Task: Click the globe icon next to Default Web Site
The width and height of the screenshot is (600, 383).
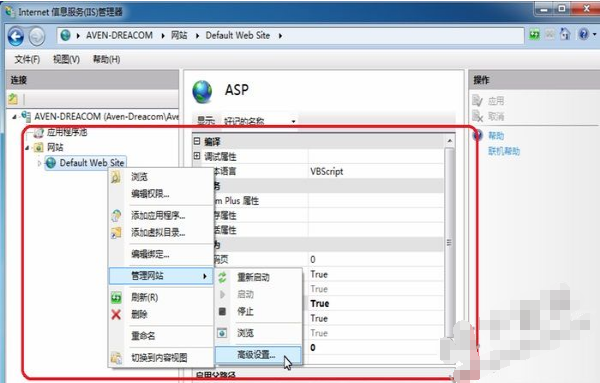Action: click(x=51, y=163)
